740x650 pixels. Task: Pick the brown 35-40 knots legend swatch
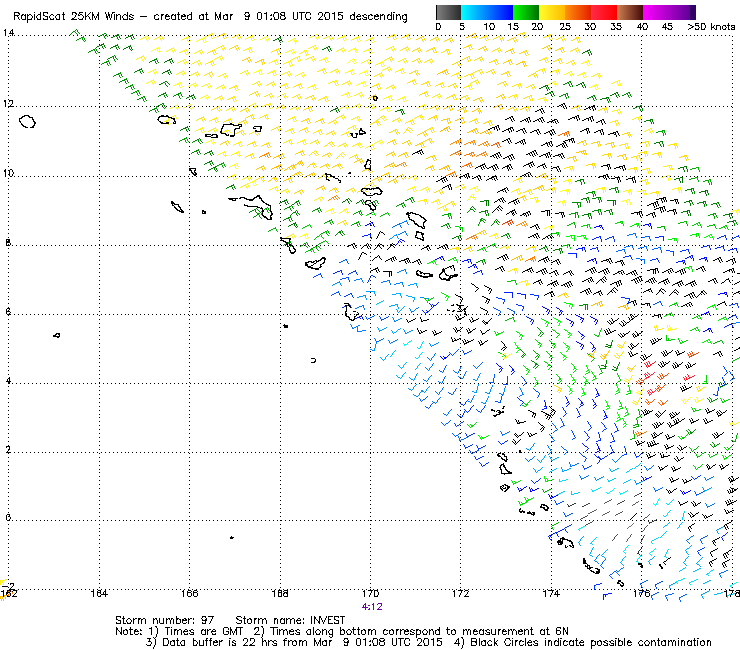[630, 12]
